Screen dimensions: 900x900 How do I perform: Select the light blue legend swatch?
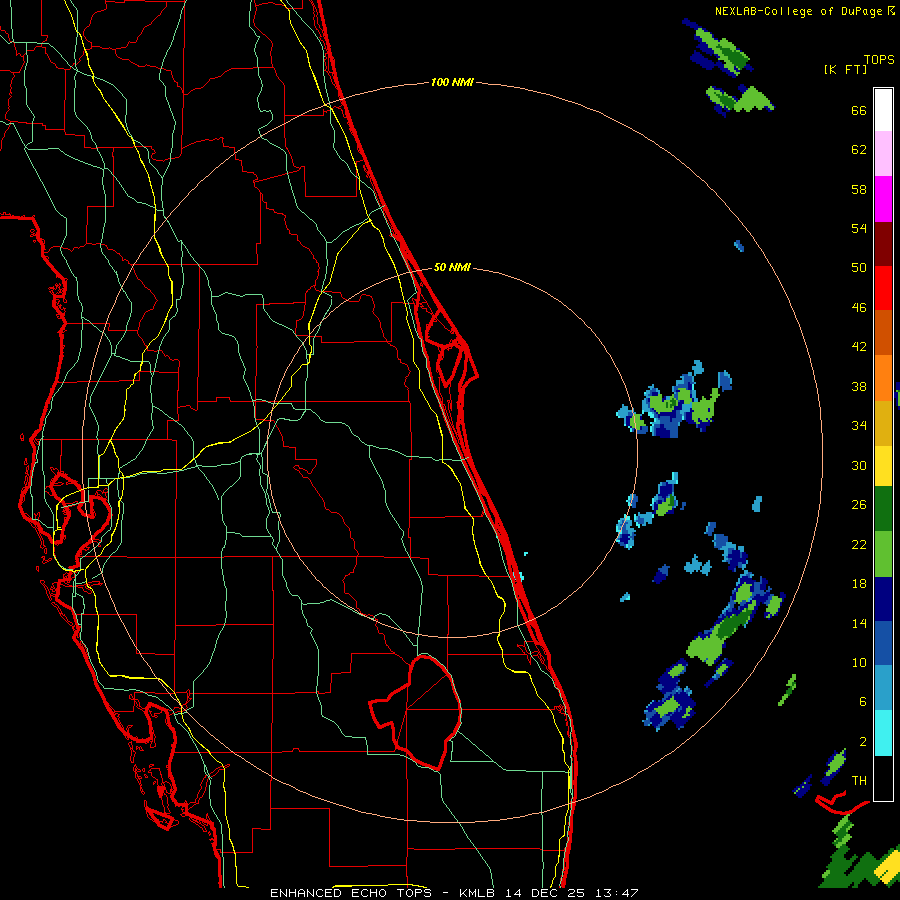coord(883,688)
